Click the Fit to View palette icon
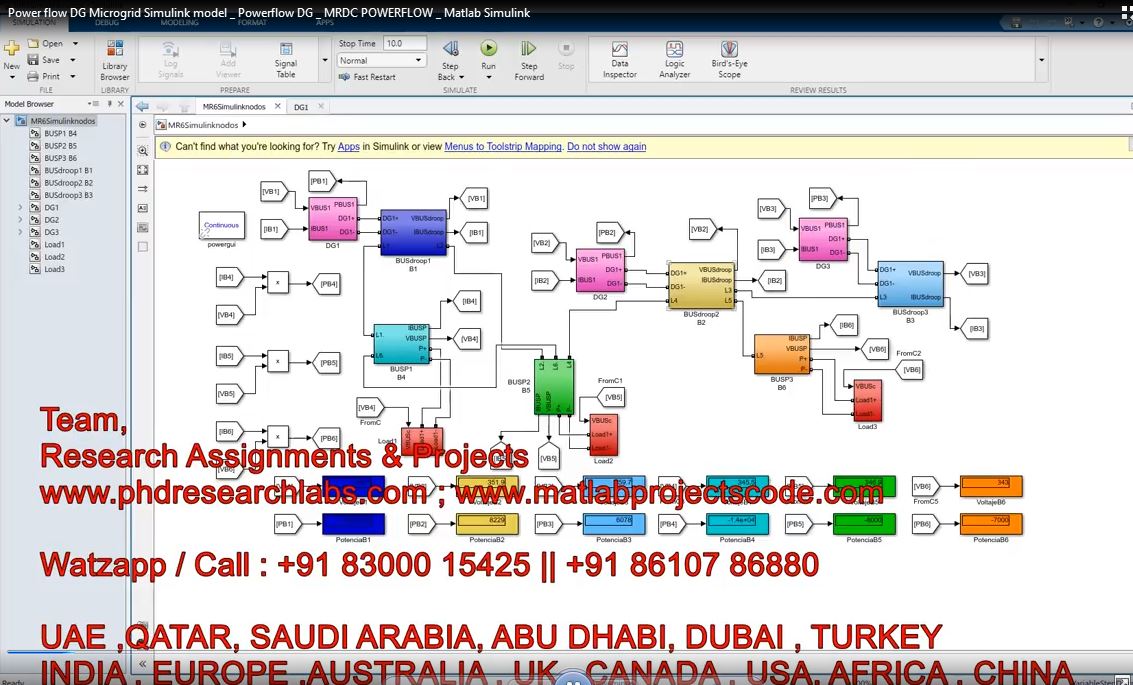 [142, 170]
